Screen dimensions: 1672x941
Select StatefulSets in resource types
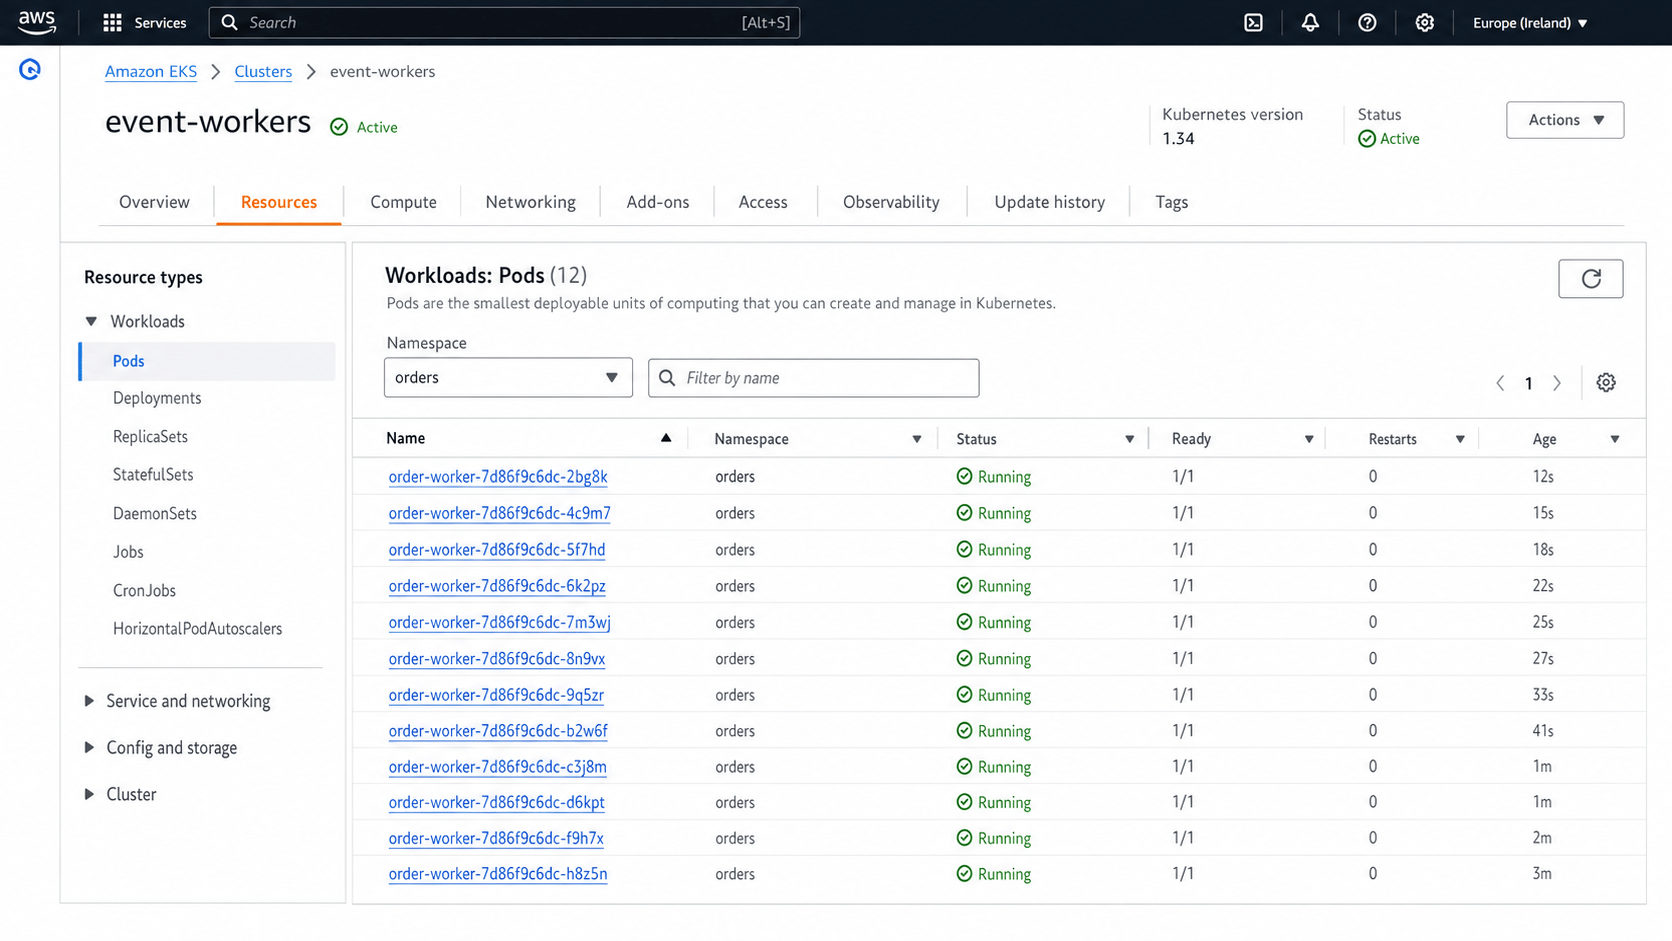(x=153, y=475)
